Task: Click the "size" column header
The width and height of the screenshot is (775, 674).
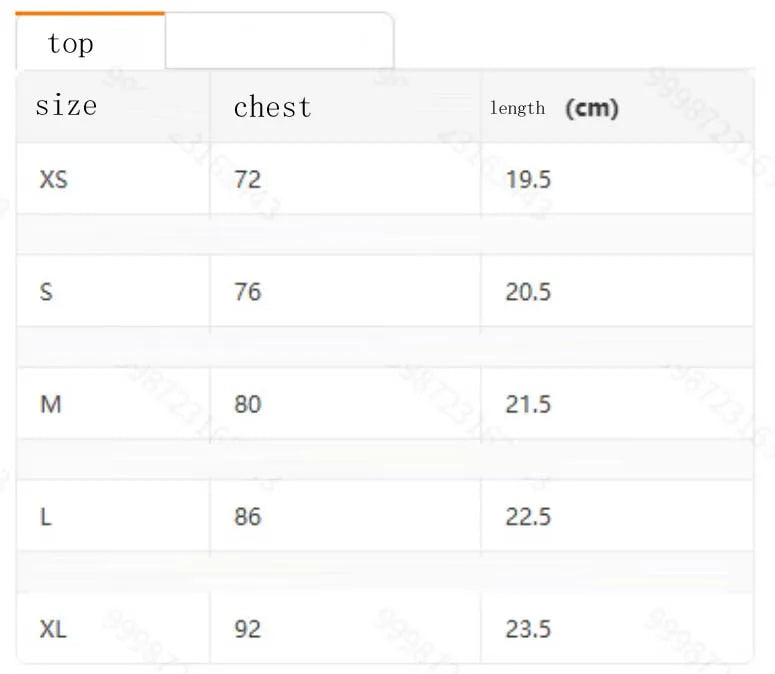Action: click(66, 106)
